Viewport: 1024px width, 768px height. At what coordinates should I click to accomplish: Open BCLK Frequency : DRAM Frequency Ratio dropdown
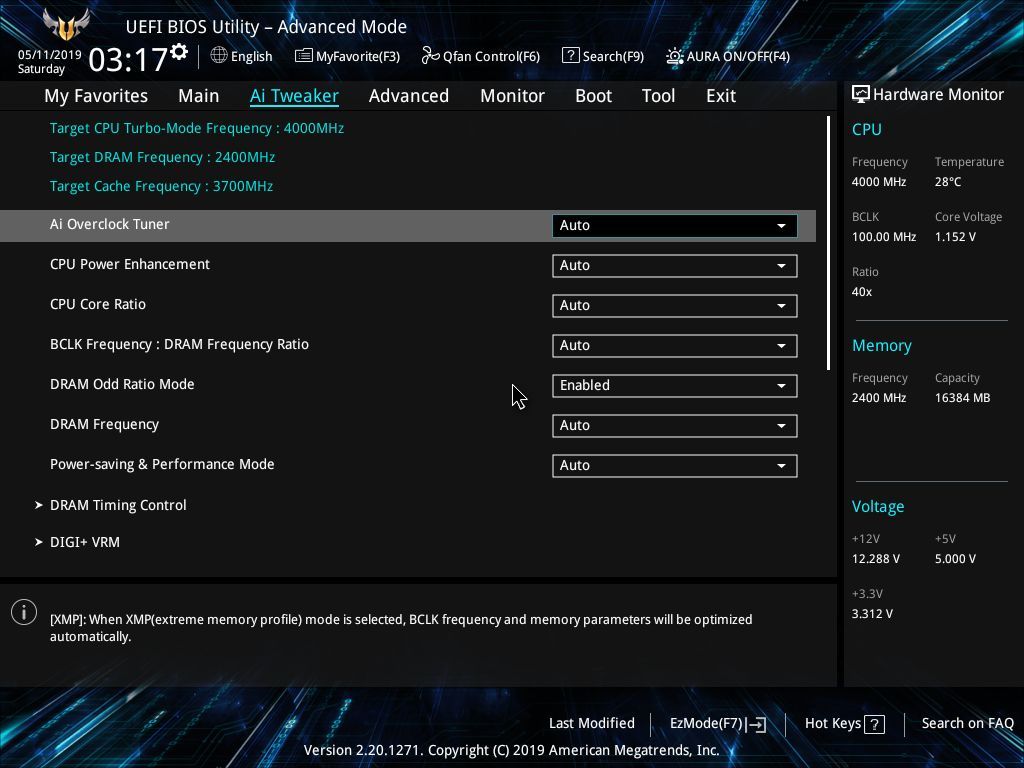(675, 345)
